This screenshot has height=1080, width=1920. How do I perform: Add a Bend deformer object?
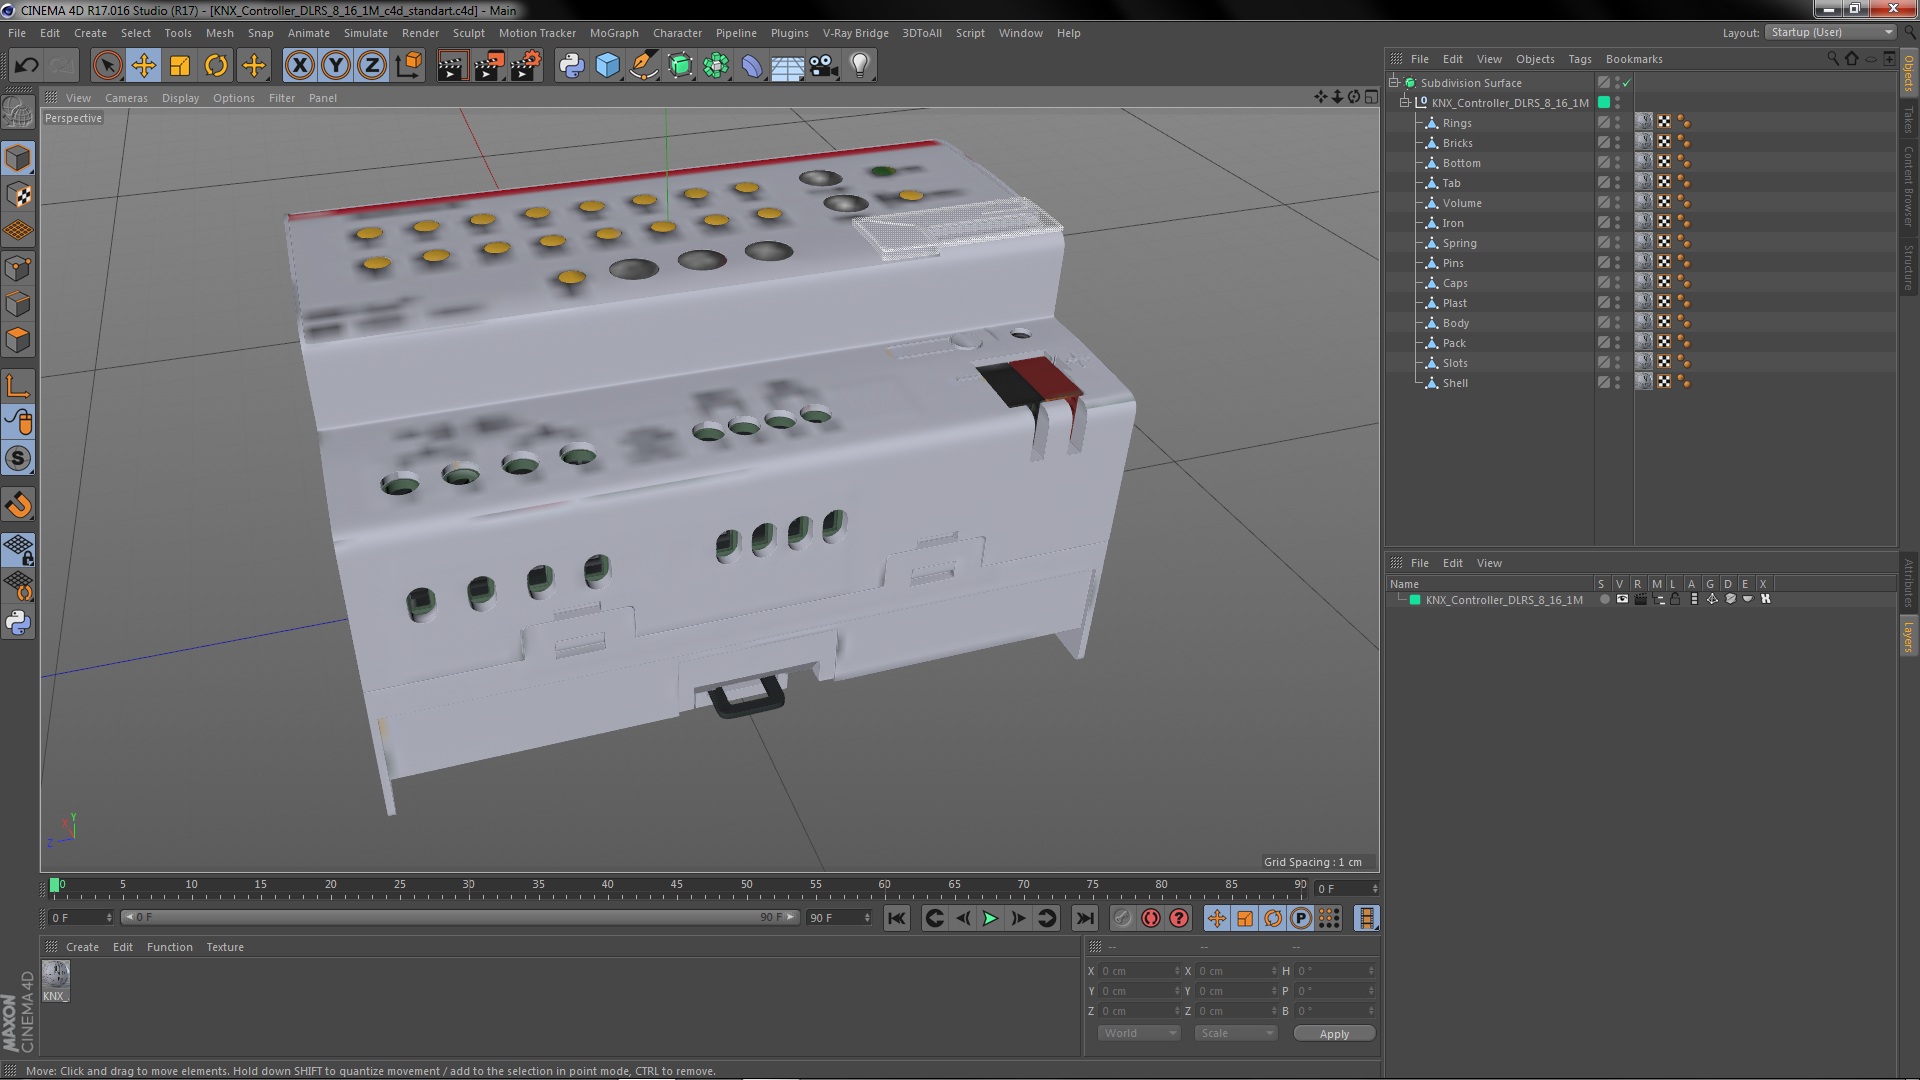[x=752, y=66]
